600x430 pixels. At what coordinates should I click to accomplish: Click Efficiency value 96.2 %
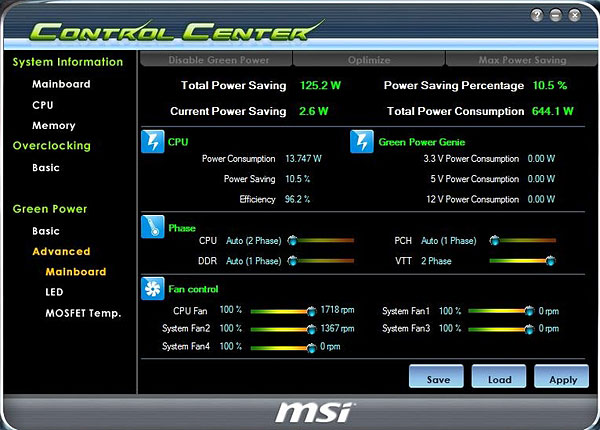coord(297,199)
